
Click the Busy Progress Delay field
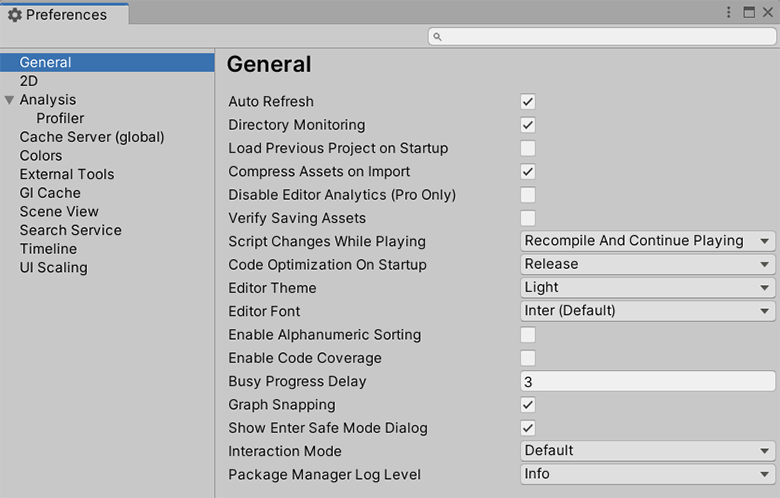pyautogui.click(x=647, y=381)
